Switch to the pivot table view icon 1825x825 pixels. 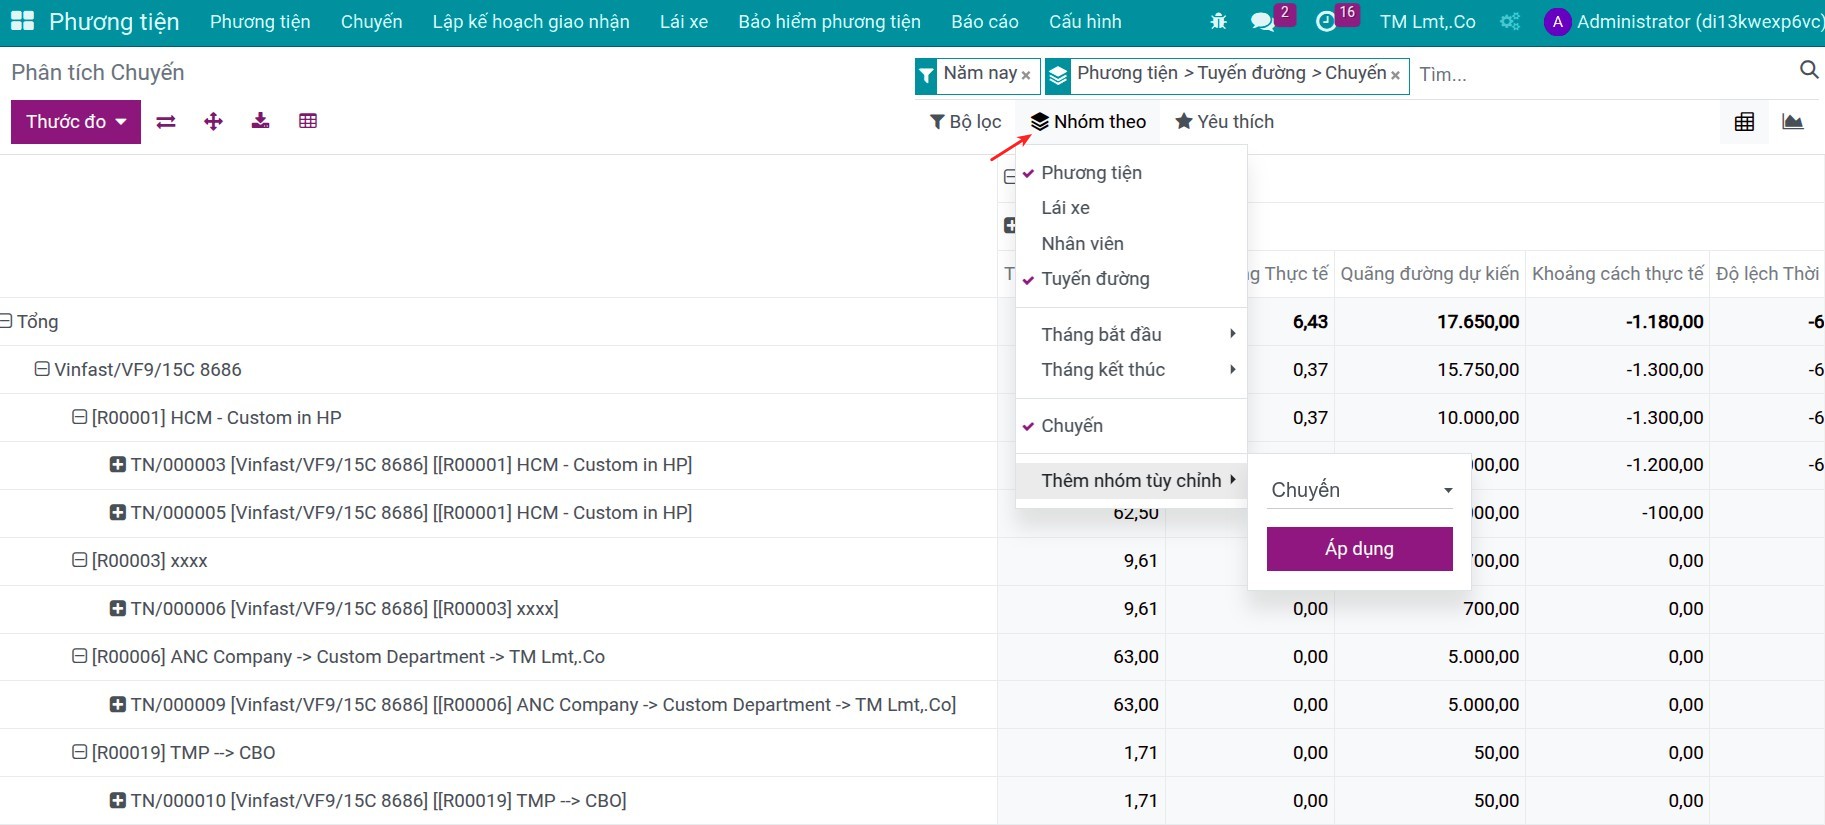[x=1744, y=122]
